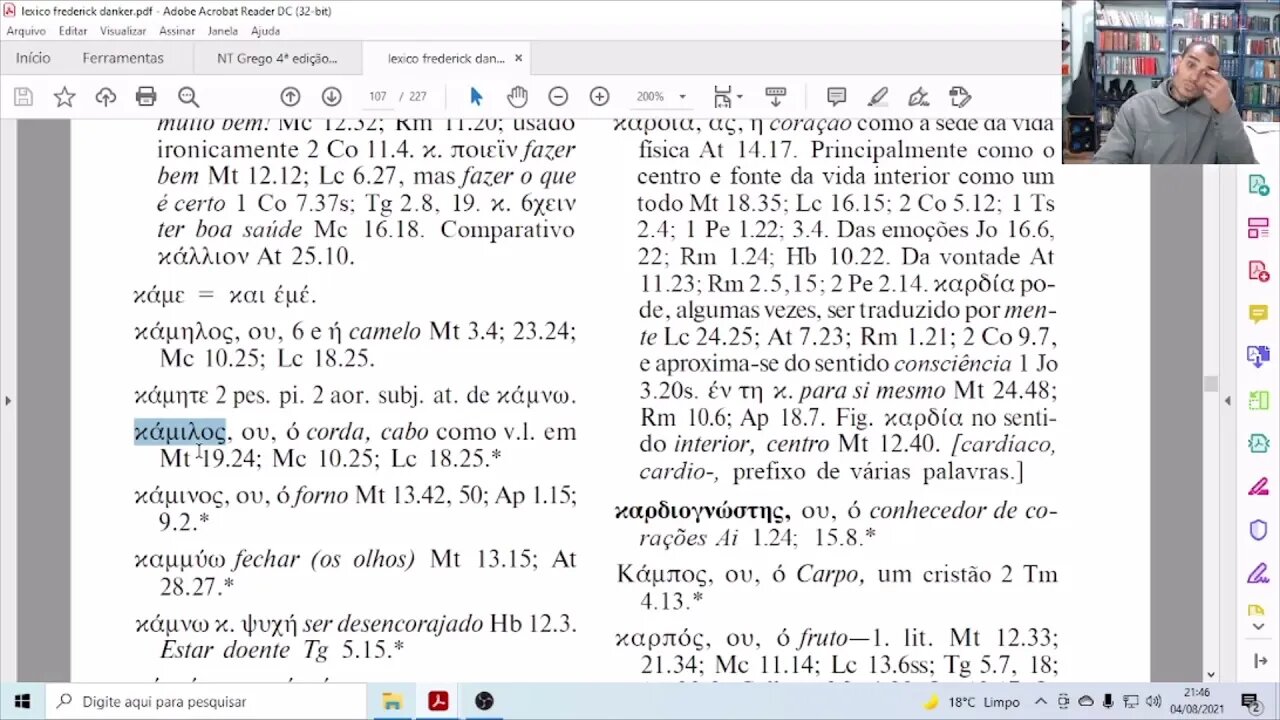
Task: Collapse right tools pane with arrow icon
Action: click(x=1258, y=661)
